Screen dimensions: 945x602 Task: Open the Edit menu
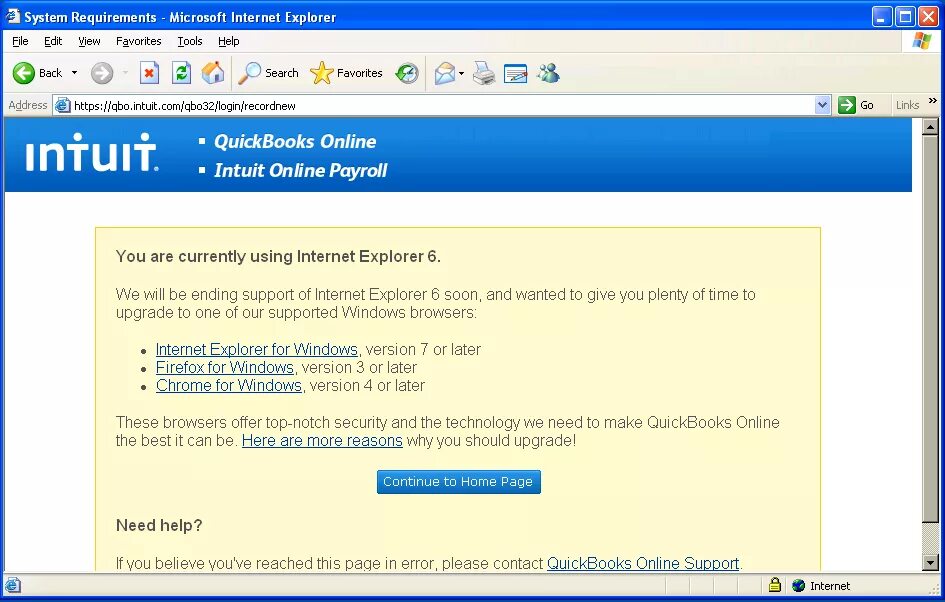pos(53,41)
